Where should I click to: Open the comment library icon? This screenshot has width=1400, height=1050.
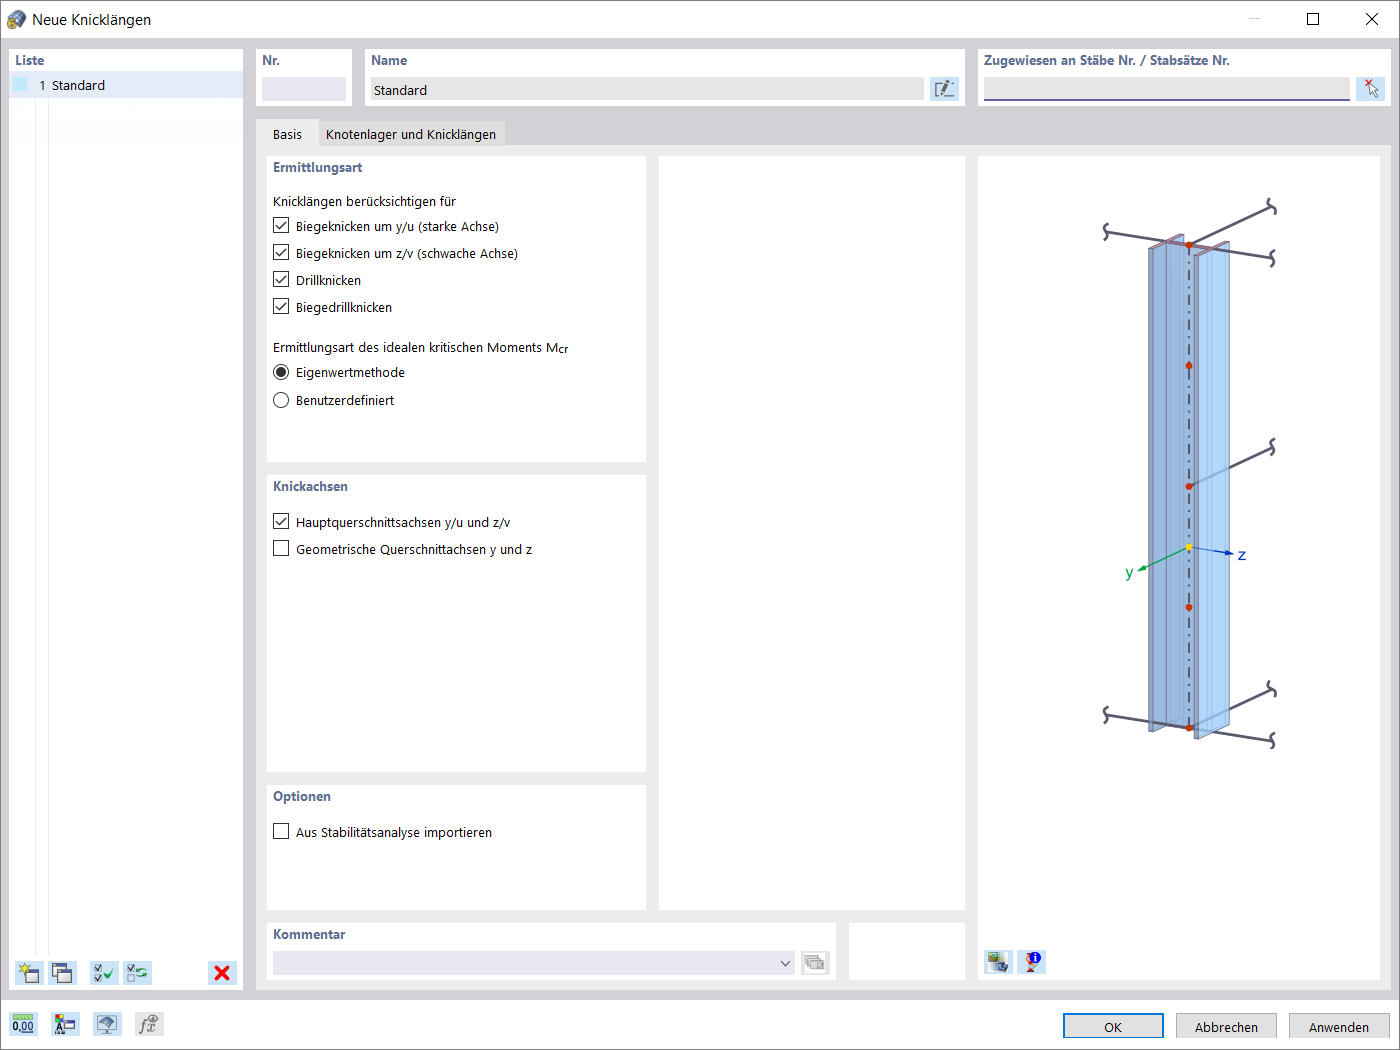tap(815, 963)
